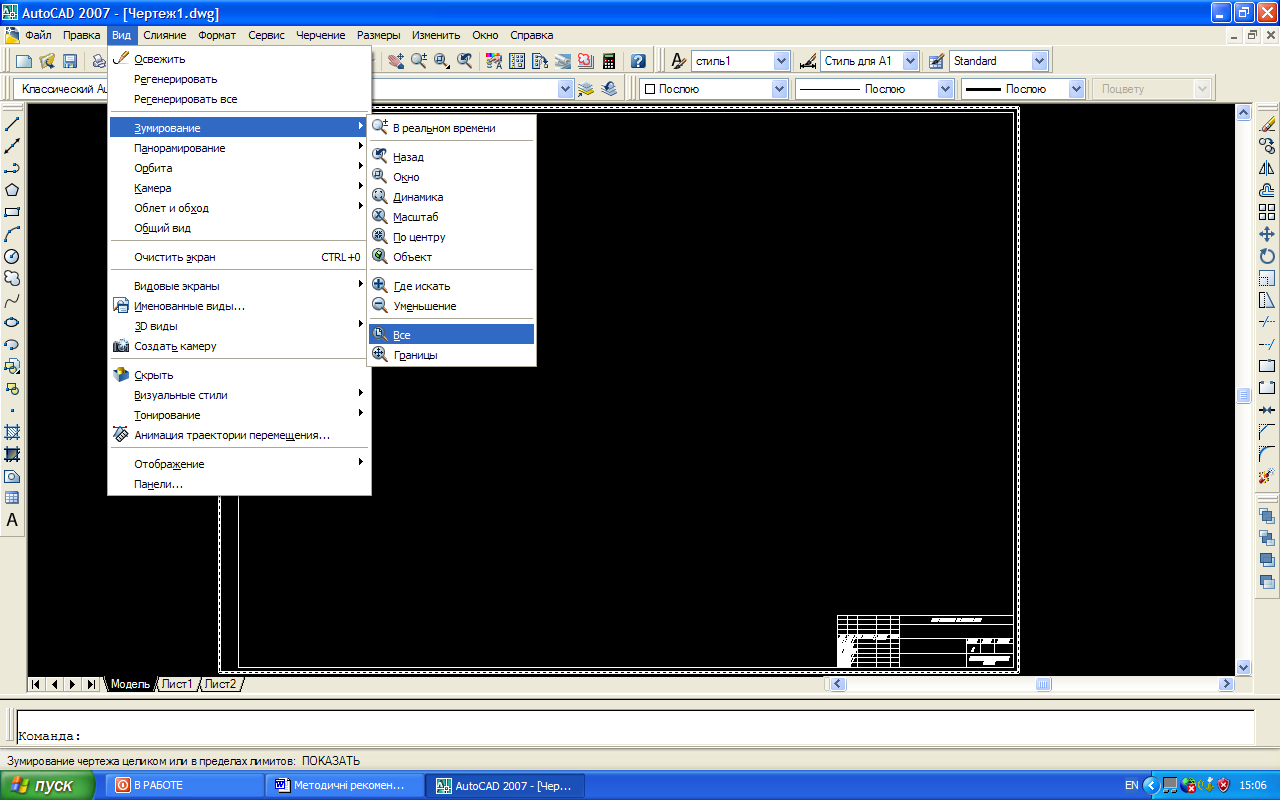
Task: Select the Erase tool
Action: pos(1267,124)
